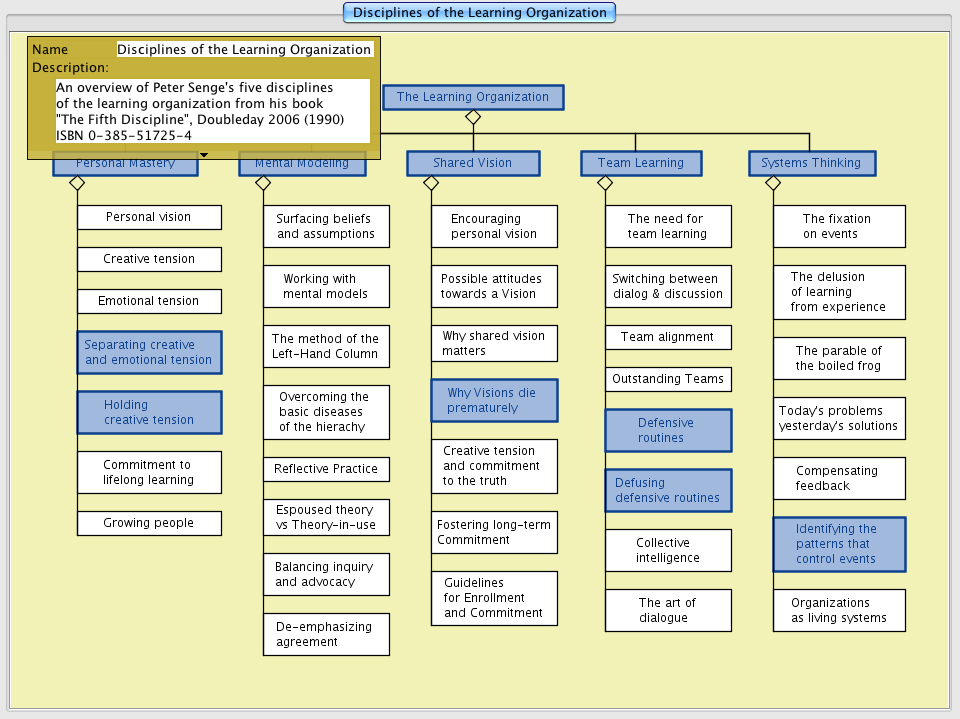Select the Balancing inquiry and advocacy box

pos(326,574)
